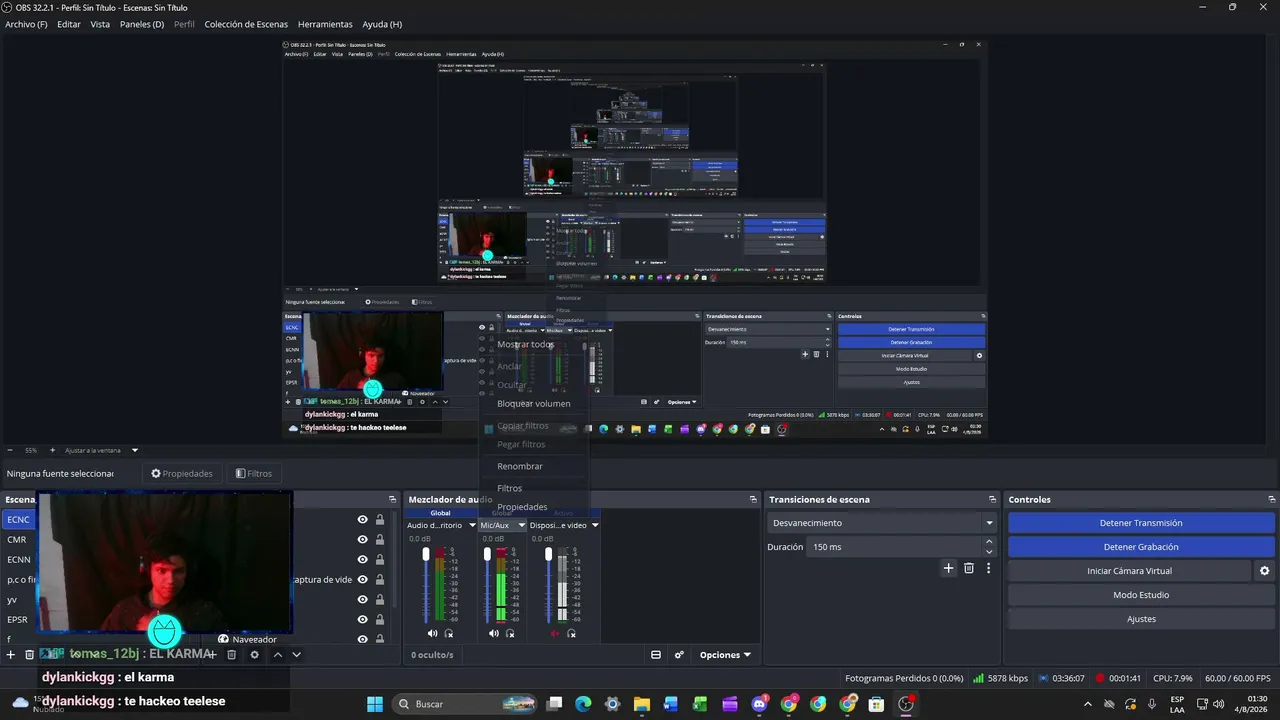Hide the captura de video source
1280x720 pixels.
pyautogui.click(x=363, y=579)
